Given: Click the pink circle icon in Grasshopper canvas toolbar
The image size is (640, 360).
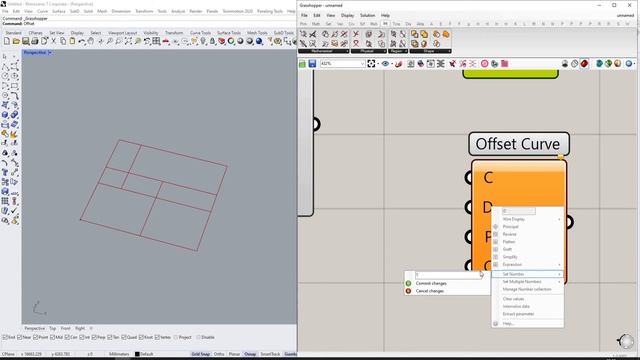Looking at the screenshot, I should (x=484, y=64).
